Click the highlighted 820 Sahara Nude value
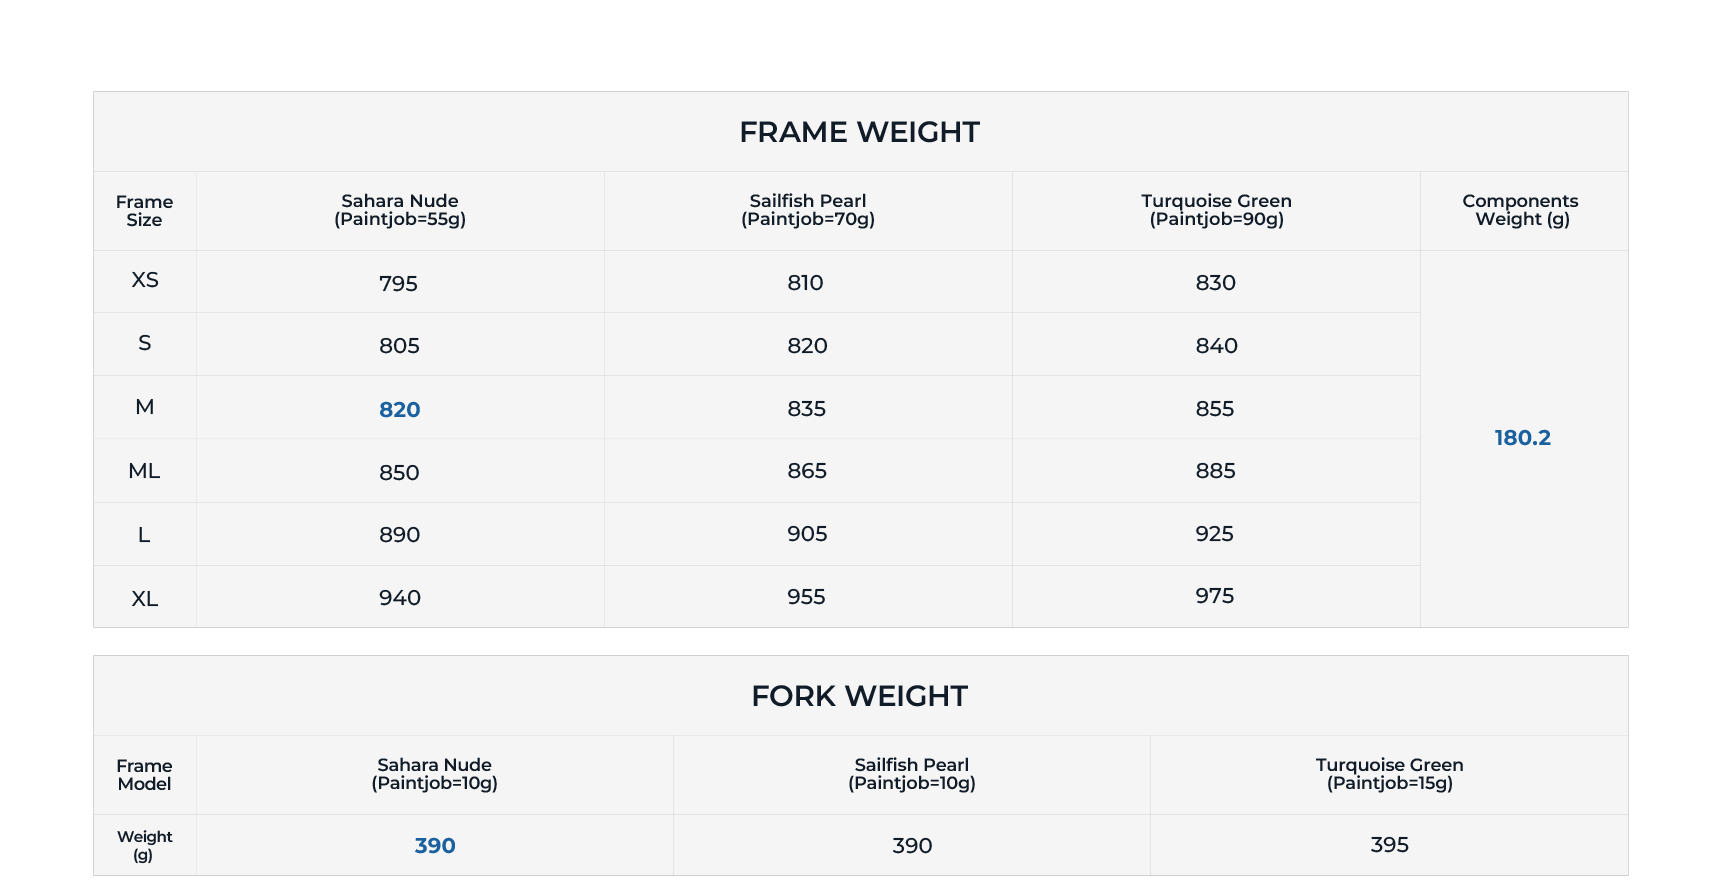Viewport: 1718px width, 890px height. [x=399, y=409]
